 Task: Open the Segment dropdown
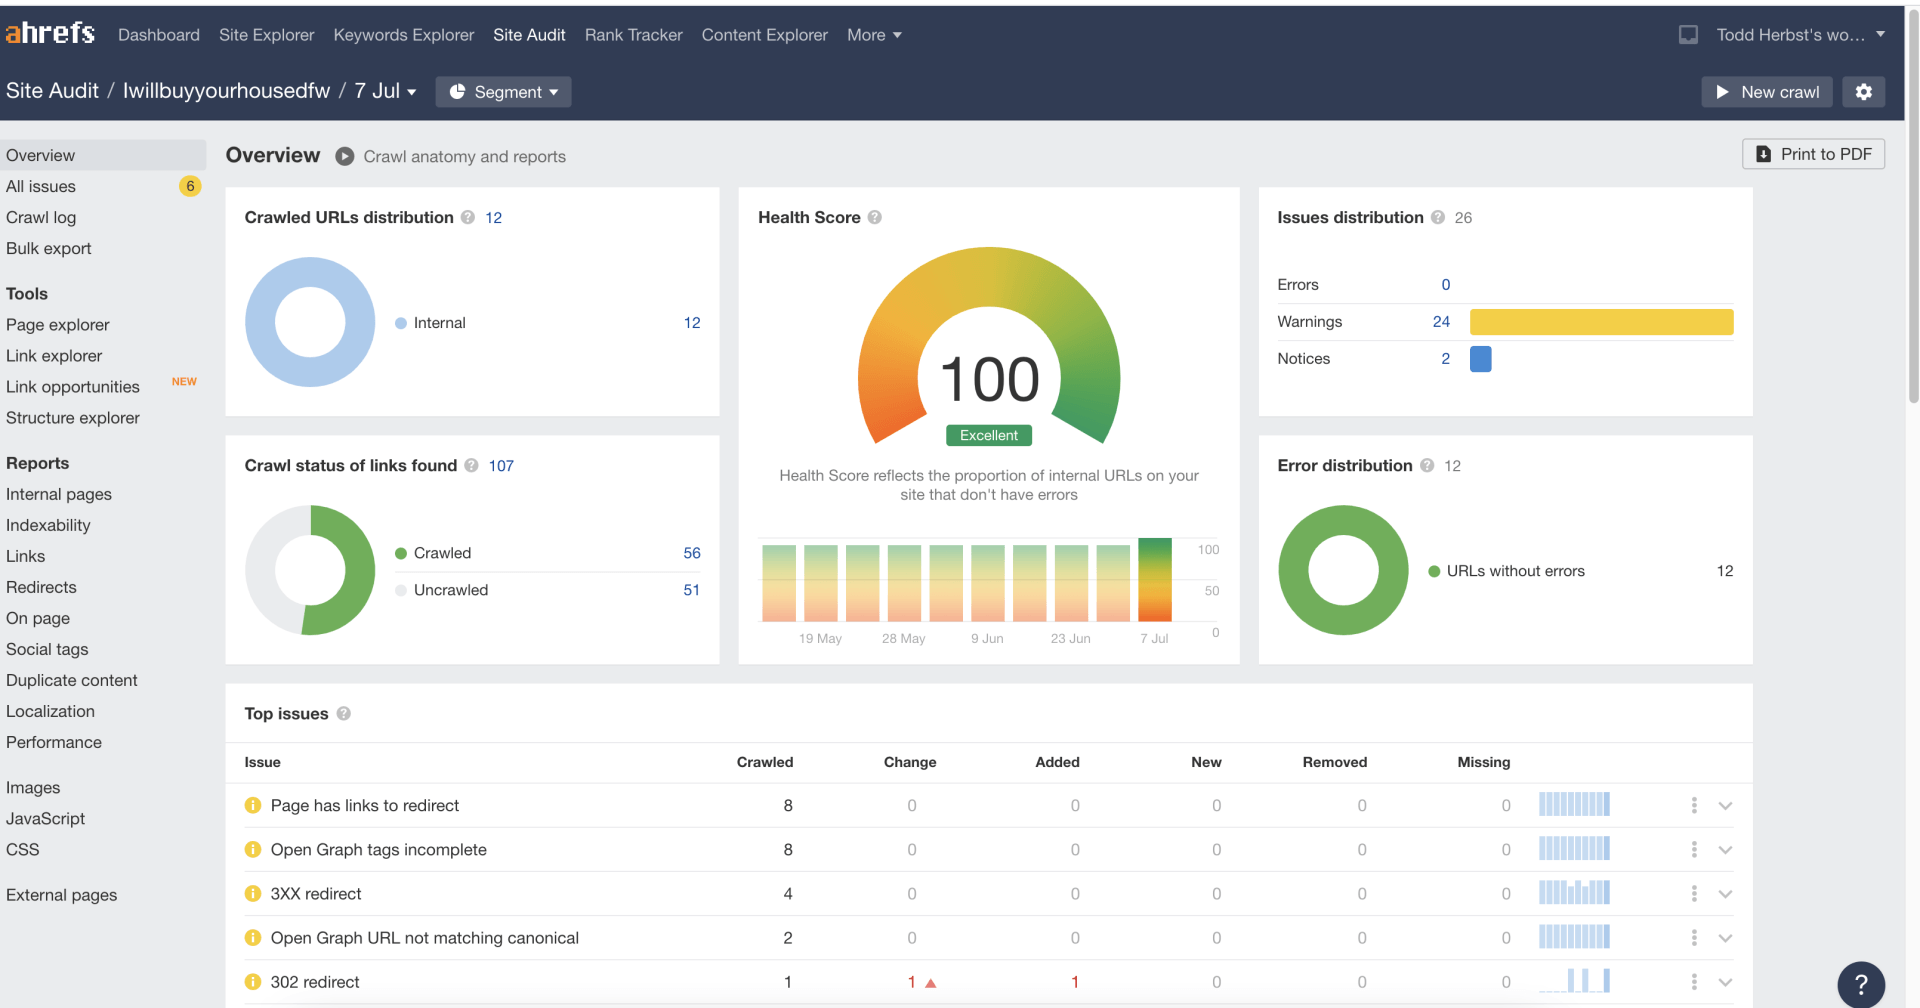503,92
